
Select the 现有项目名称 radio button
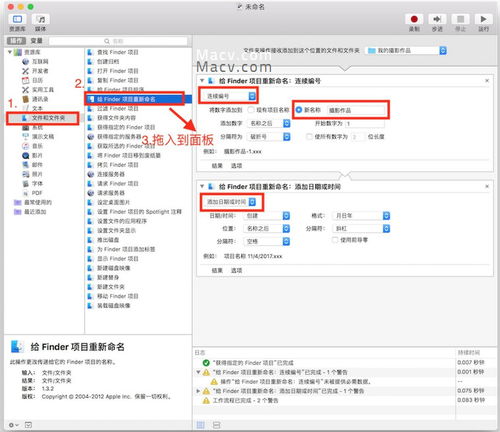coord(251,110)
